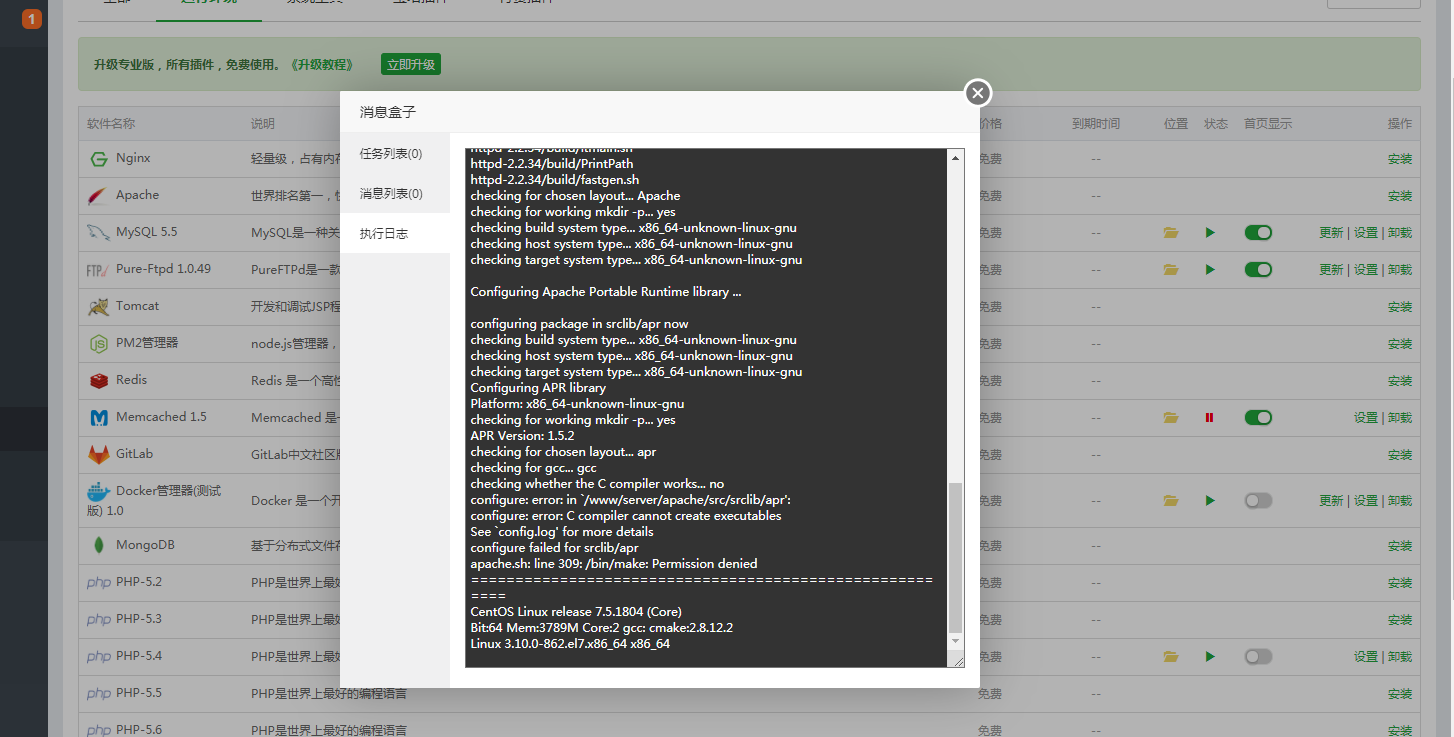Click the 立即升级 green button
Viewport: 1454px width, 737px height.
pyautogui.click(x=411, y=65)
